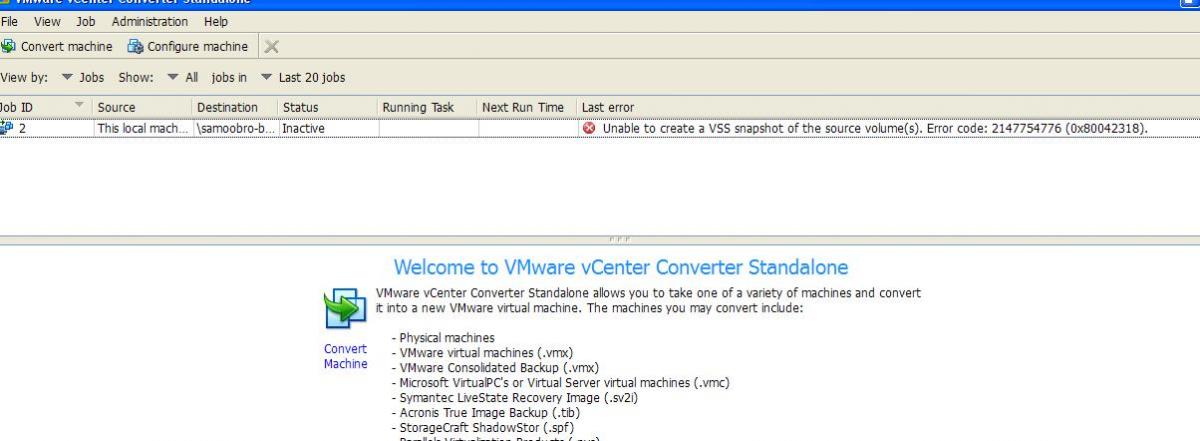The height and width of the screenshot is (441, 1200).
Task: Sort by Running Task column header
Action: (x=427, y=107)
